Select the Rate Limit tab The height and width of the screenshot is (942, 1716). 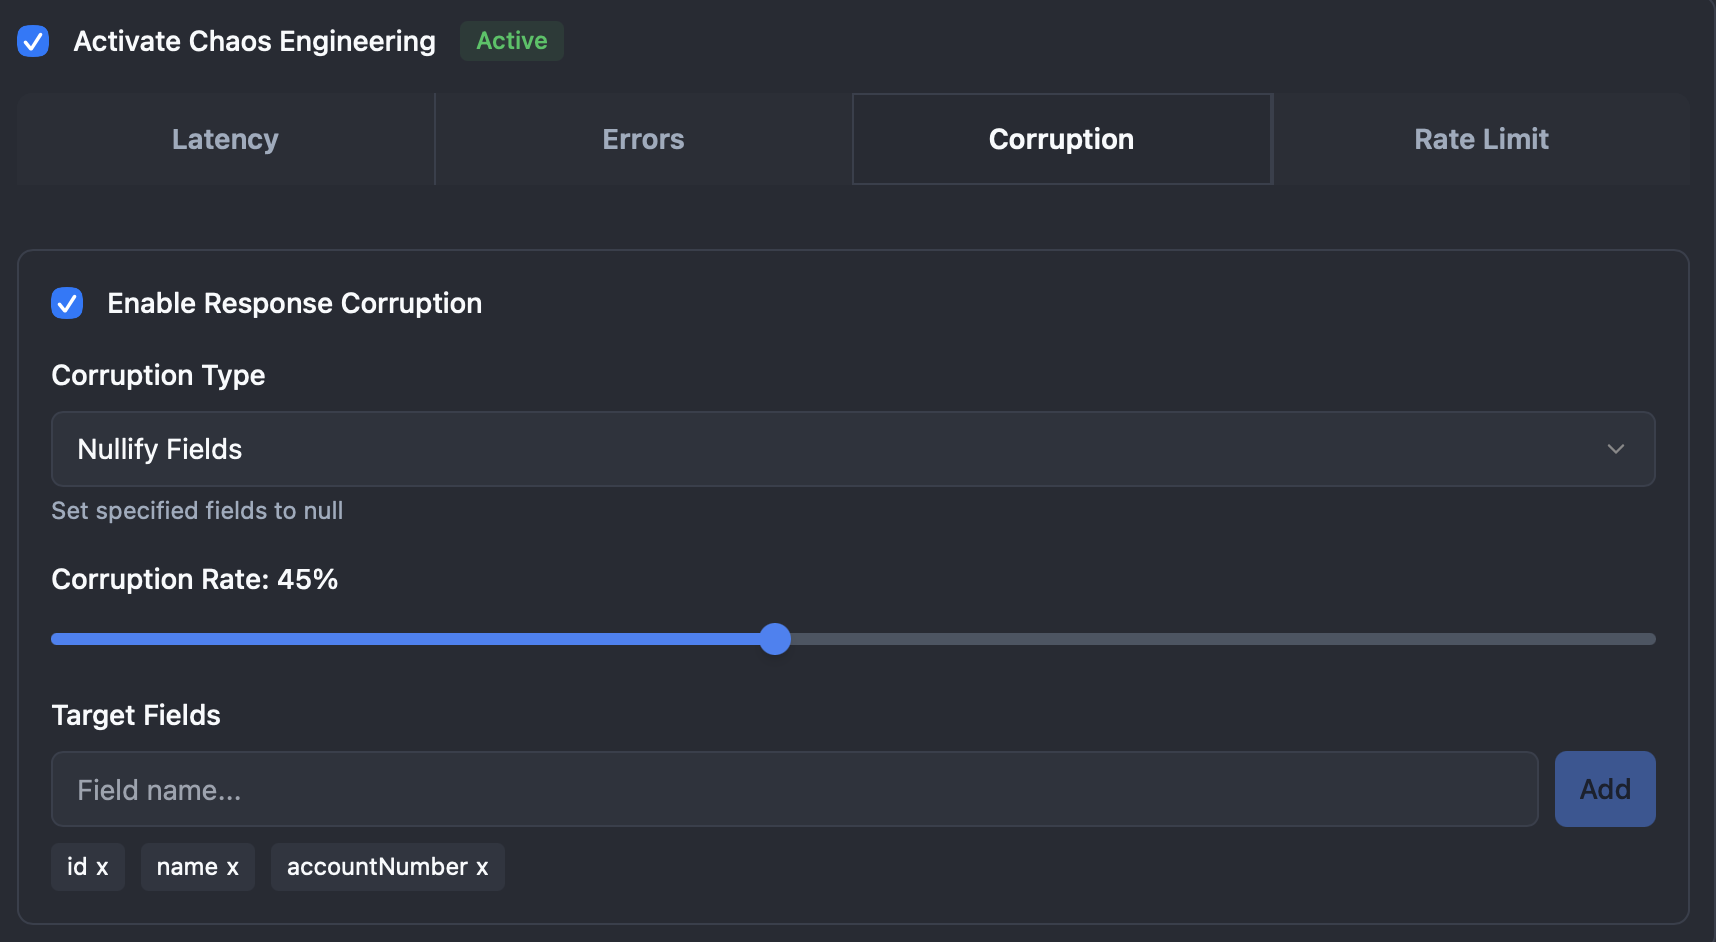1481,139
